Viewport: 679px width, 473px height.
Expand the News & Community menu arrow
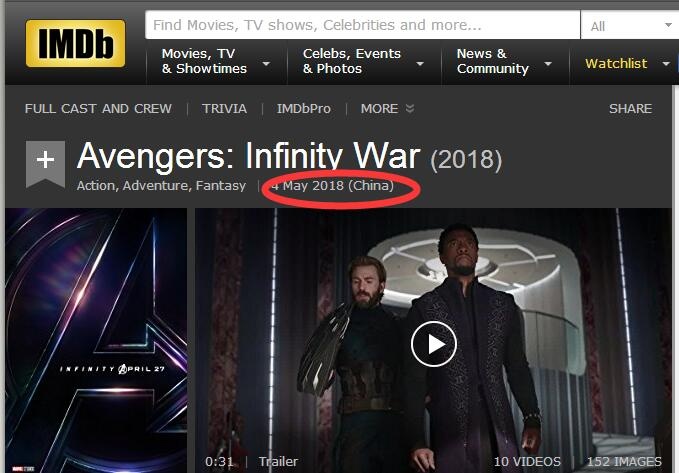pos(548,64)
